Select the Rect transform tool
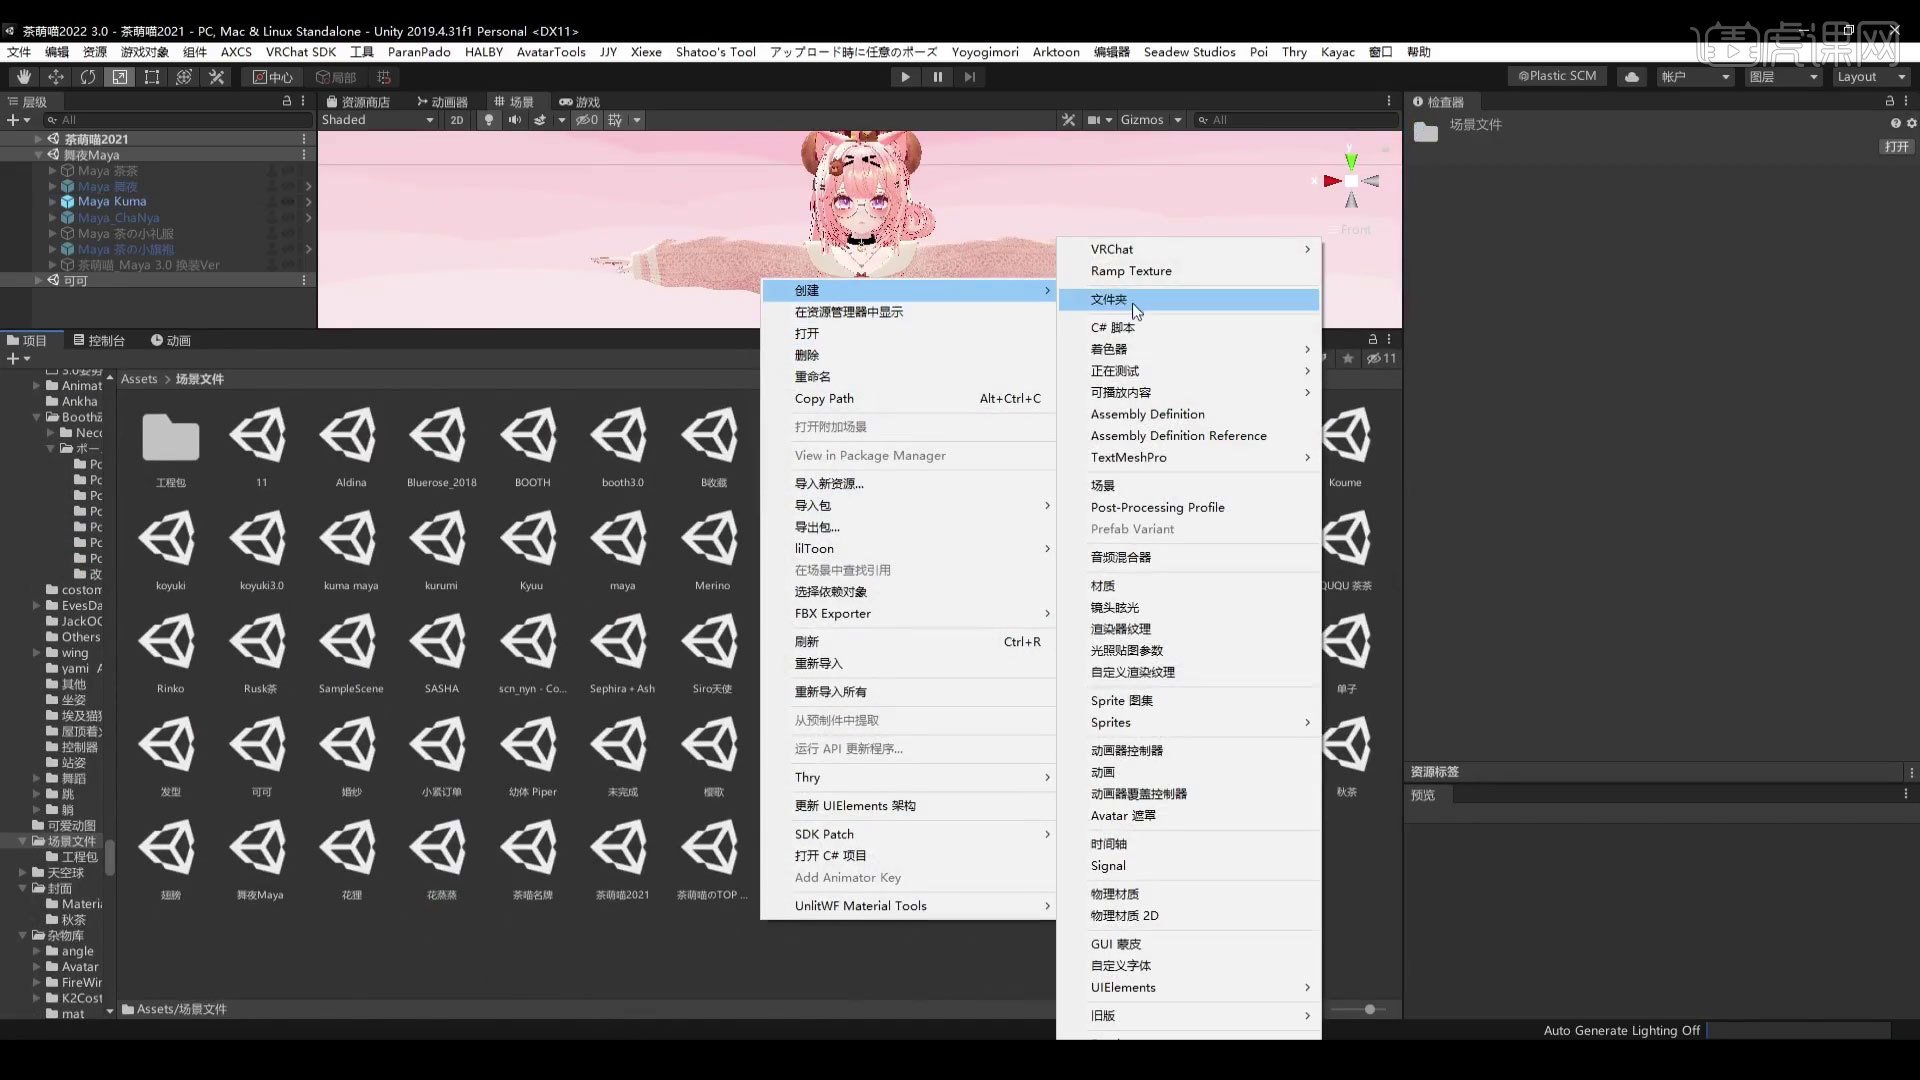1920x1080 pixels. (x=152, y=76)
